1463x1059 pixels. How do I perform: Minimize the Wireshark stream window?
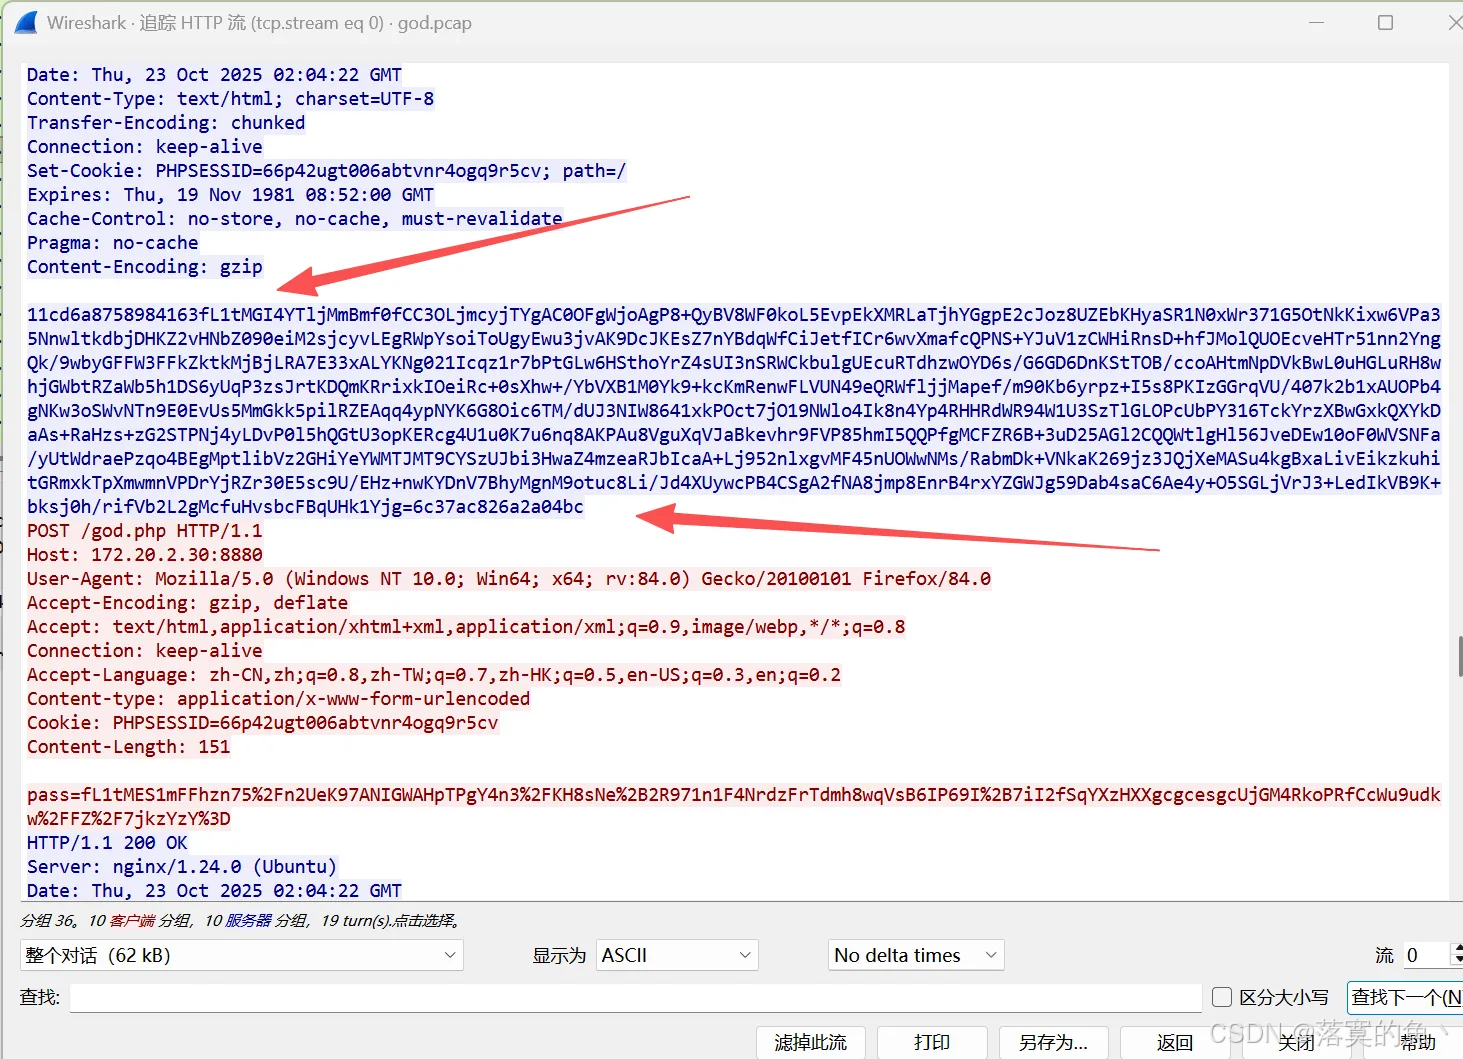tap(1316, 22)
